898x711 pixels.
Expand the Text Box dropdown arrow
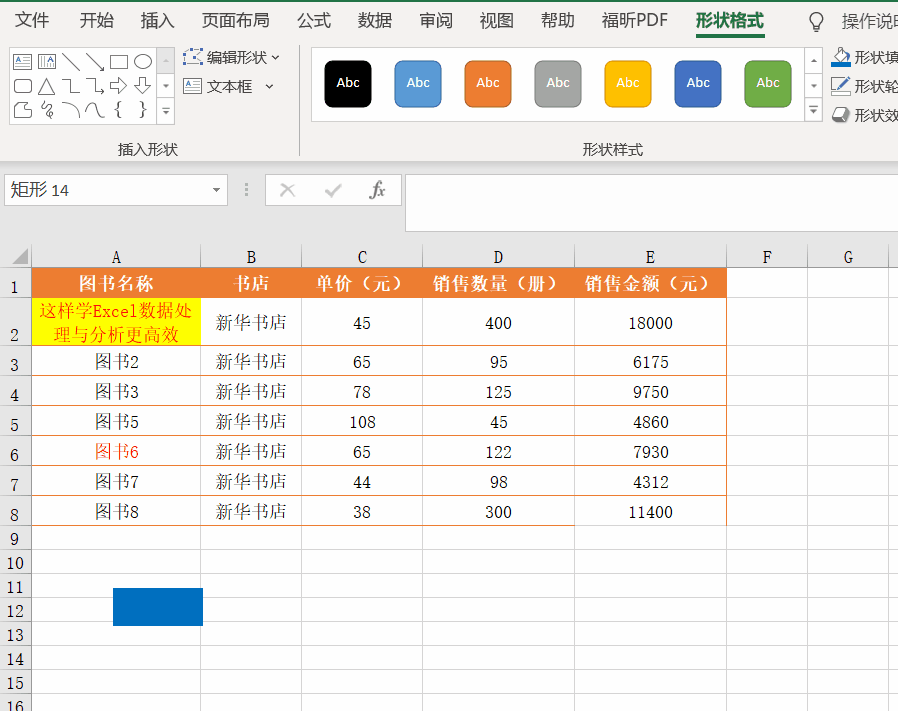coord(269,87)
